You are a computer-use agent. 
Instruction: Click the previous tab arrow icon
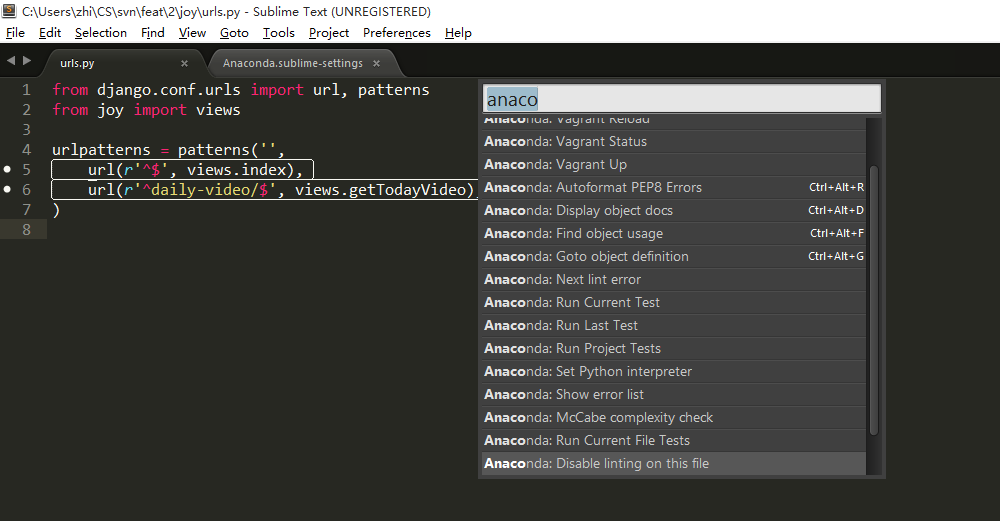click(x=11, y=61)
